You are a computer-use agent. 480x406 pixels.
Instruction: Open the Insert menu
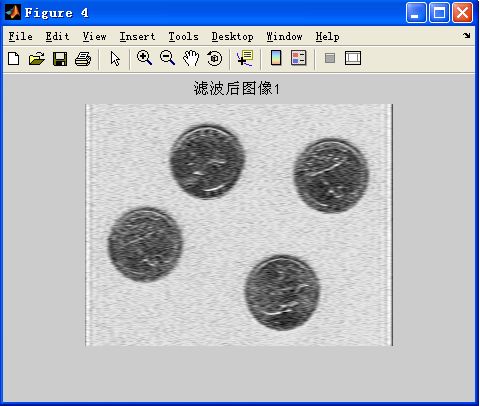point(137,36)
